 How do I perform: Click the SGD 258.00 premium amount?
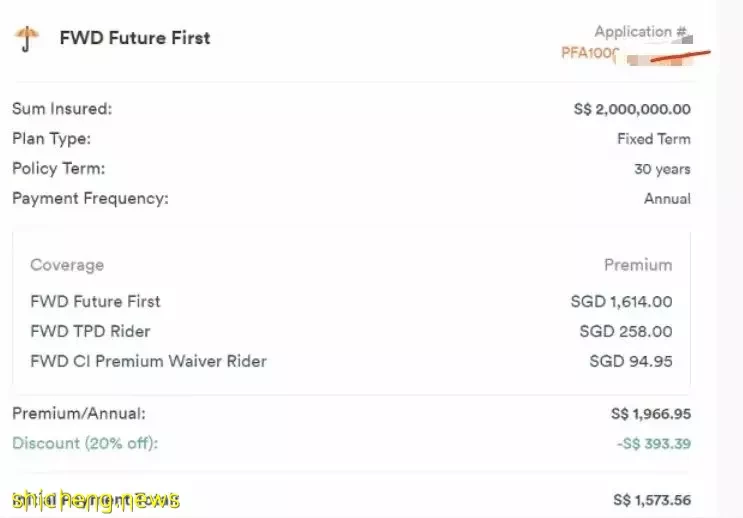coord(626,331)
